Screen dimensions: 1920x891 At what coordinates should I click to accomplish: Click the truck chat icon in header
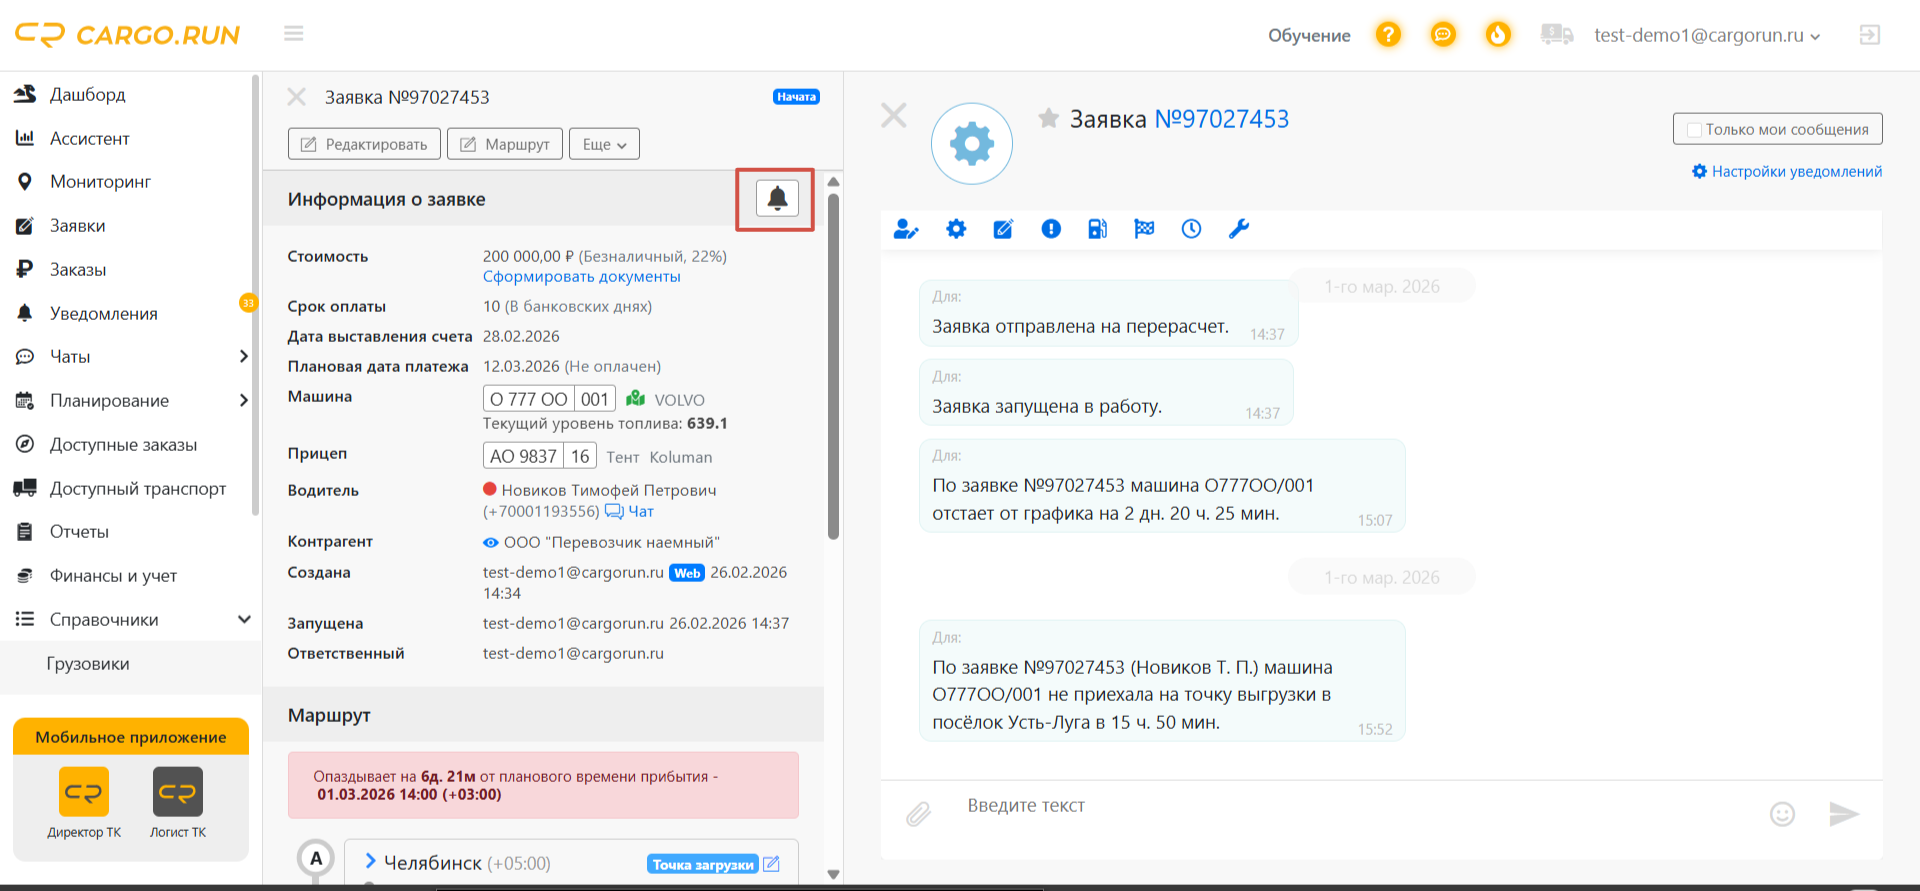point(1557,35)
